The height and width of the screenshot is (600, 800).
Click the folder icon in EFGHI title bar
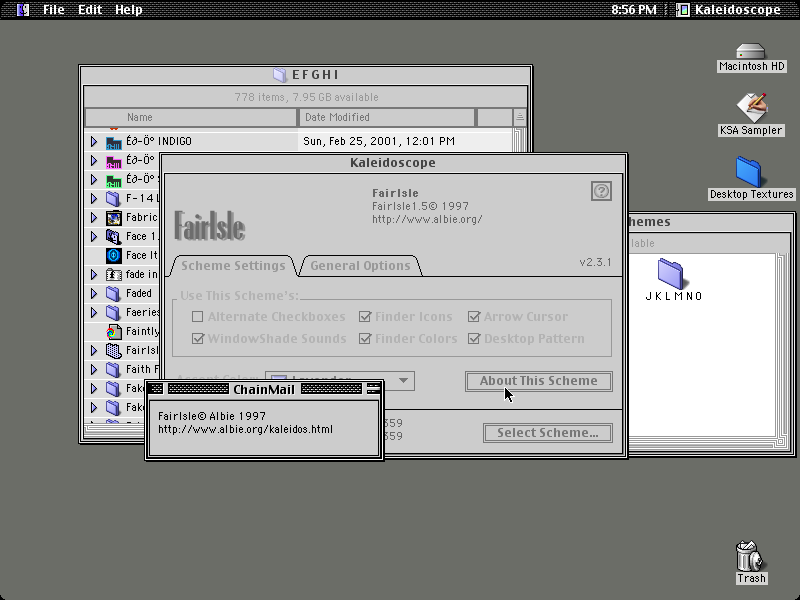280,75
